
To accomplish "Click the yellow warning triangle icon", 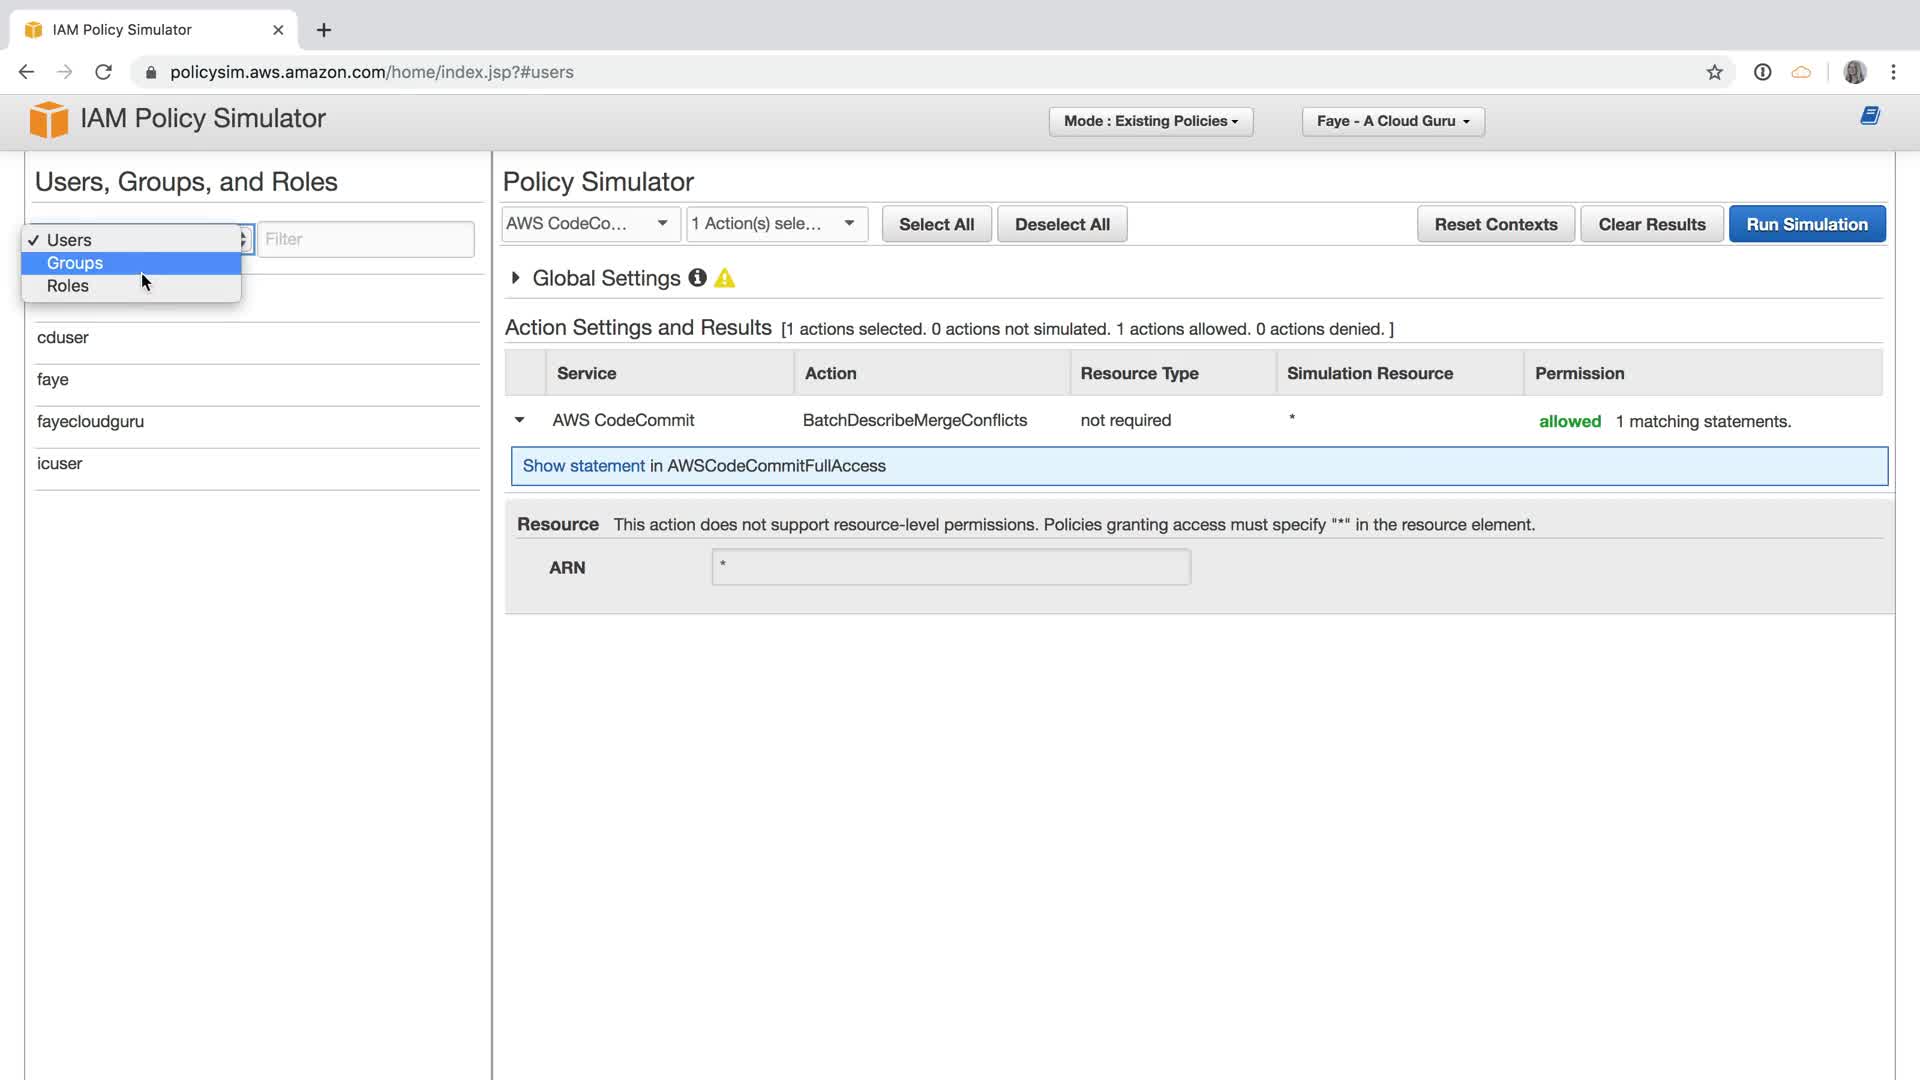I will [x=725, y=279].
